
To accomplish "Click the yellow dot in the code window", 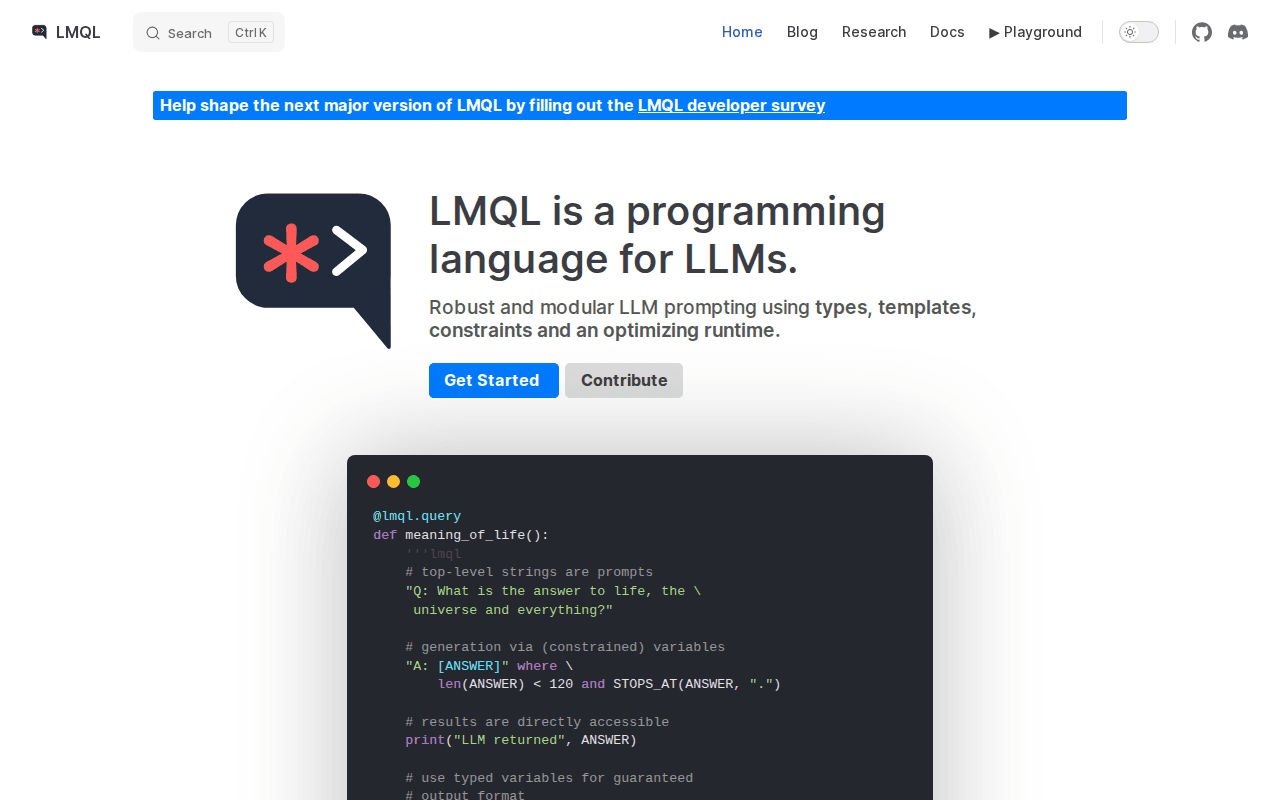I will (394, 481).
